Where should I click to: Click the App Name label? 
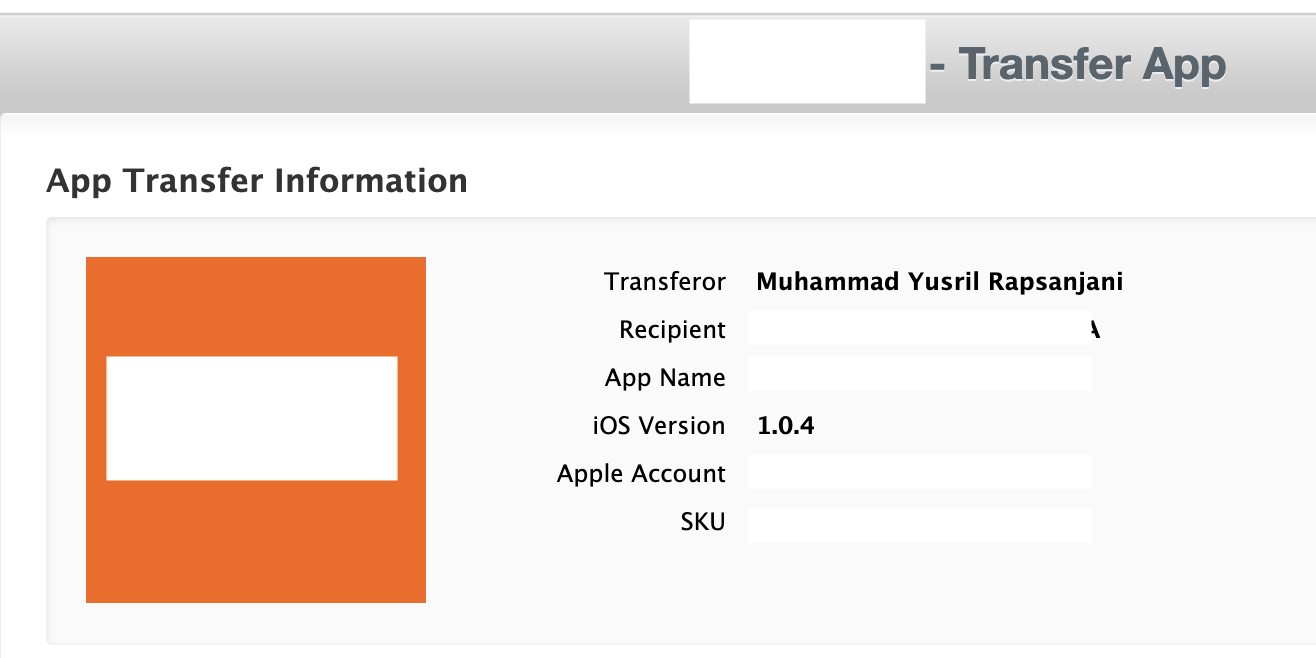pos(665,378)
